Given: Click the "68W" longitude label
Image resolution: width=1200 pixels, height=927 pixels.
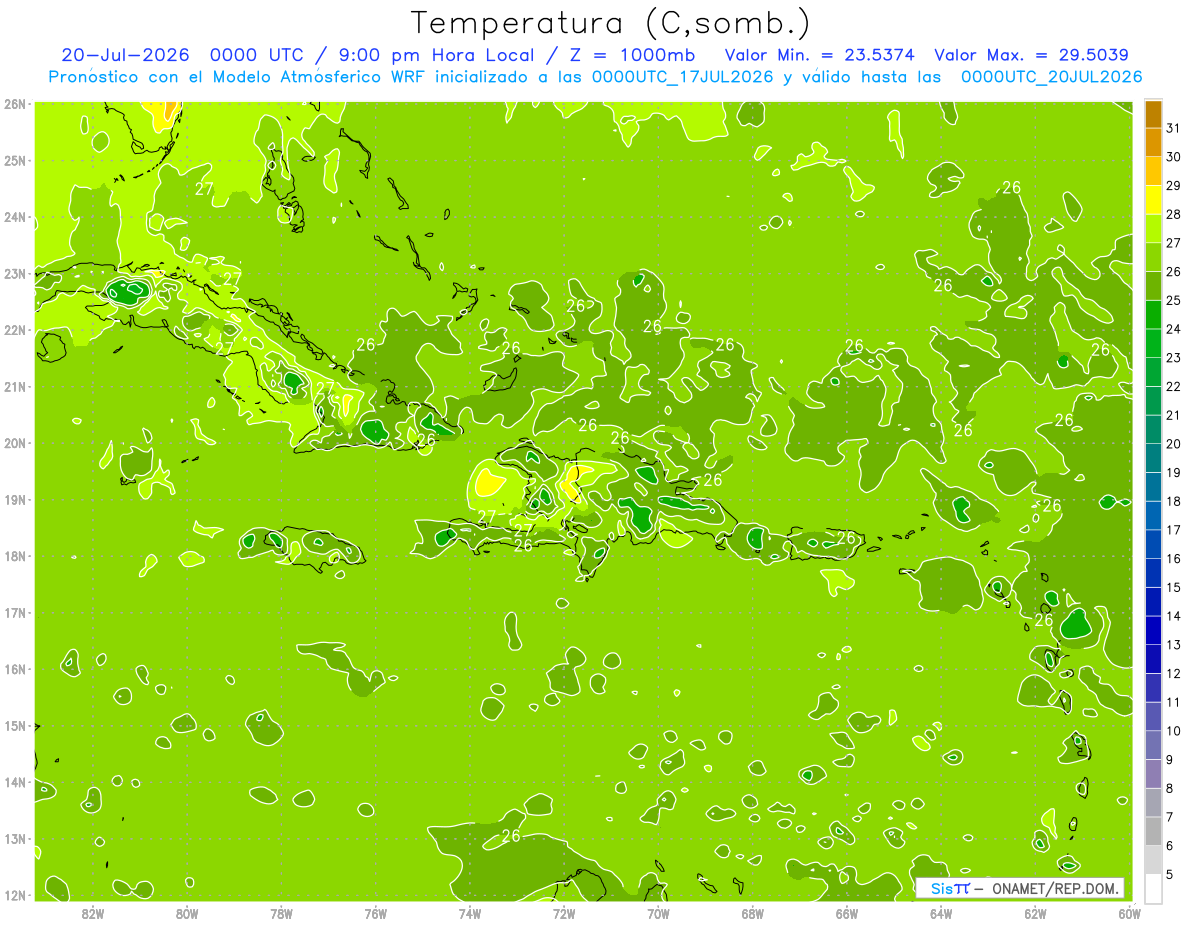Looking at the screenshot, I should pyautogui.click(x=753, y=913).
